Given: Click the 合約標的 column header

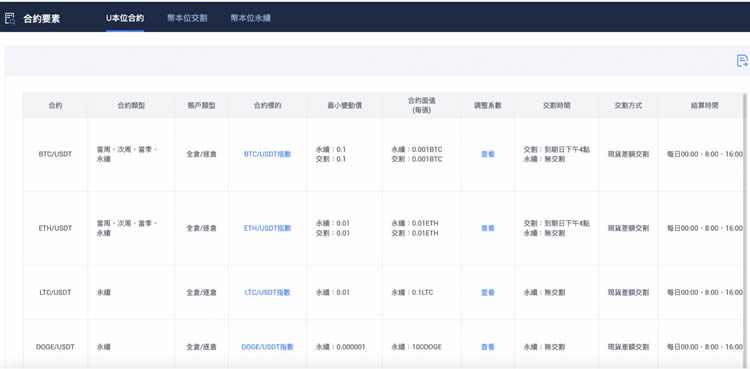Looking at the screenshot, I should (x=267, y=105).
